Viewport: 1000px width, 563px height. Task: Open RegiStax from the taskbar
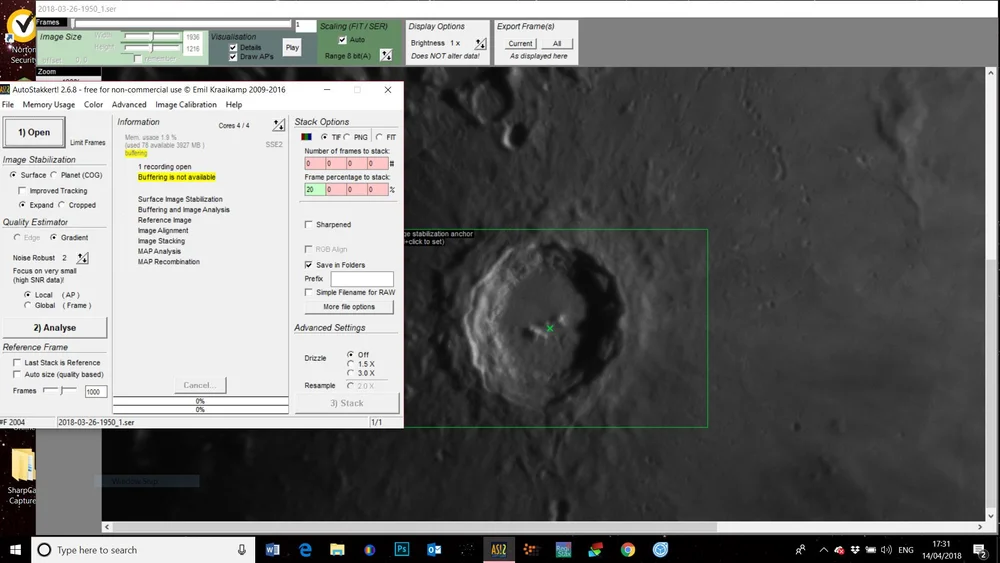pyautogui.click(x=563, y=550)
